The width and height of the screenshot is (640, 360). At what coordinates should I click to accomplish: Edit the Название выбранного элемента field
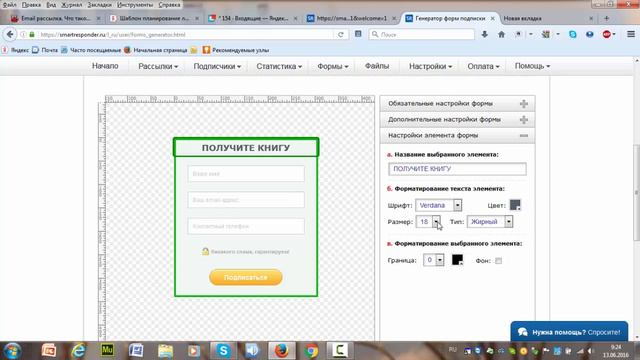pos(457,169)
